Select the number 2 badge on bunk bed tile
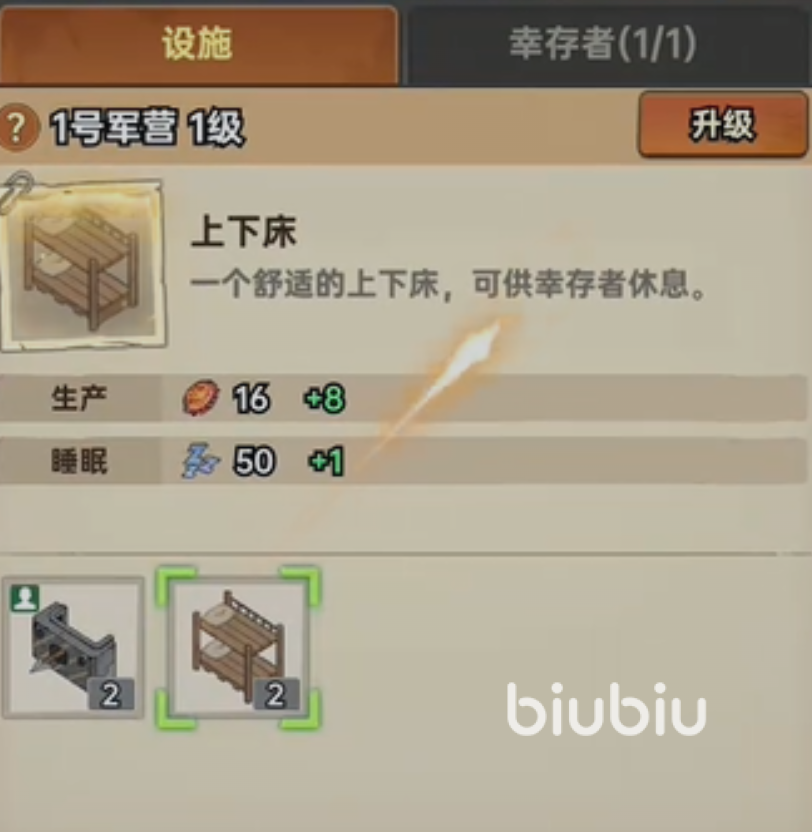 pyautogui.click(x=276, y=694)
